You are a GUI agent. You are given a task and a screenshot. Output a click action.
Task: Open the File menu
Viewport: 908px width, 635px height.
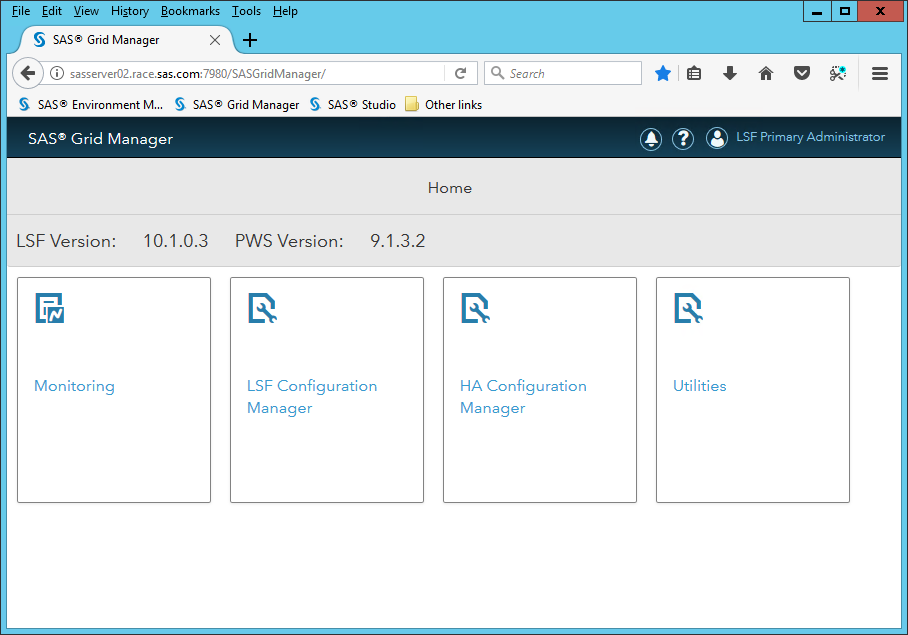[21, 11]
